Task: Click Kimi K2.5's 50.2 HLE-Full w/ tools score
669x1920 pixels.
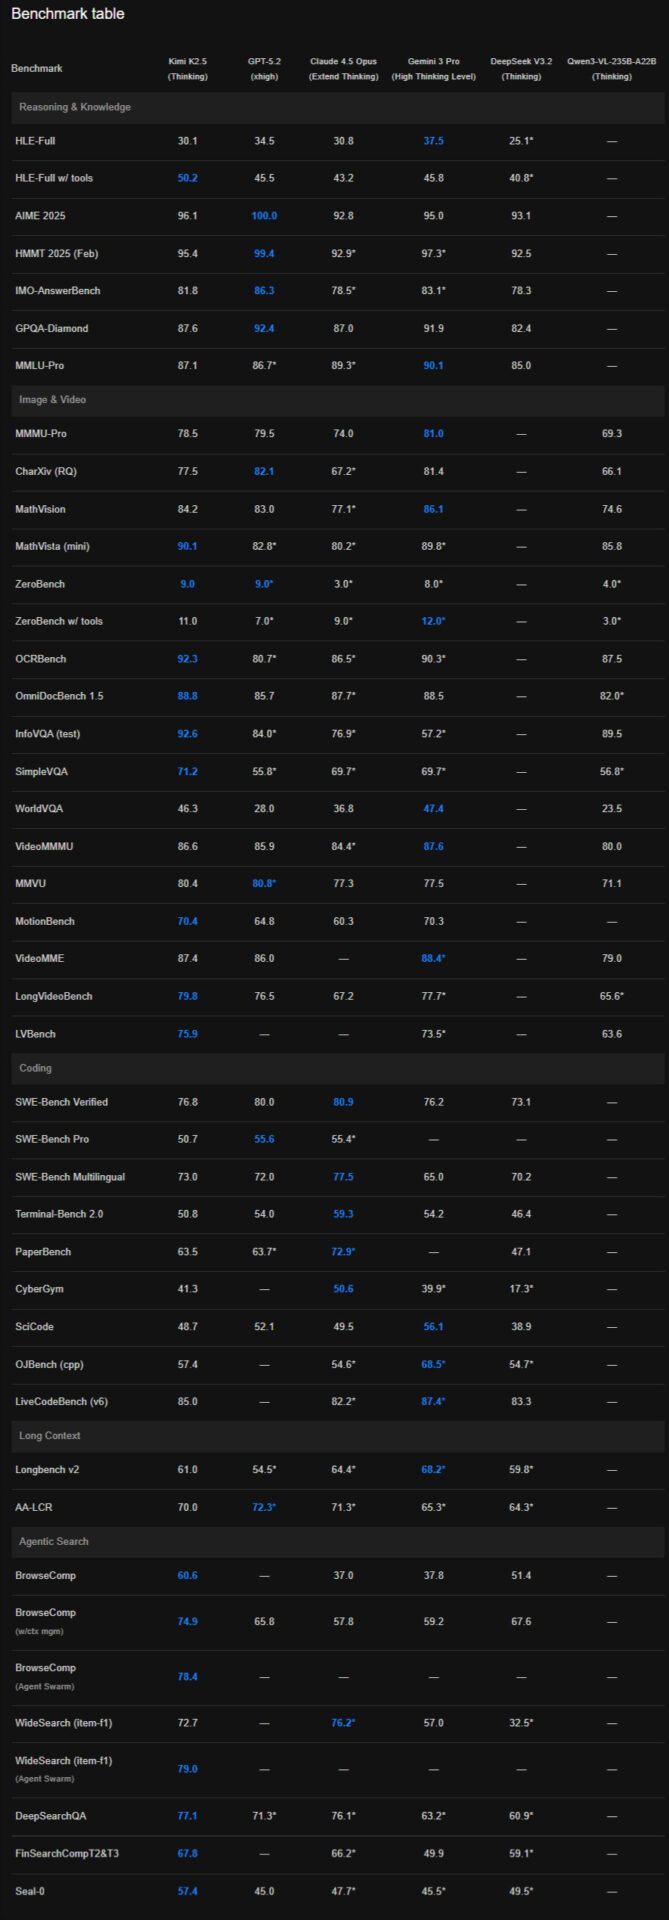Action: click(188, 178)
